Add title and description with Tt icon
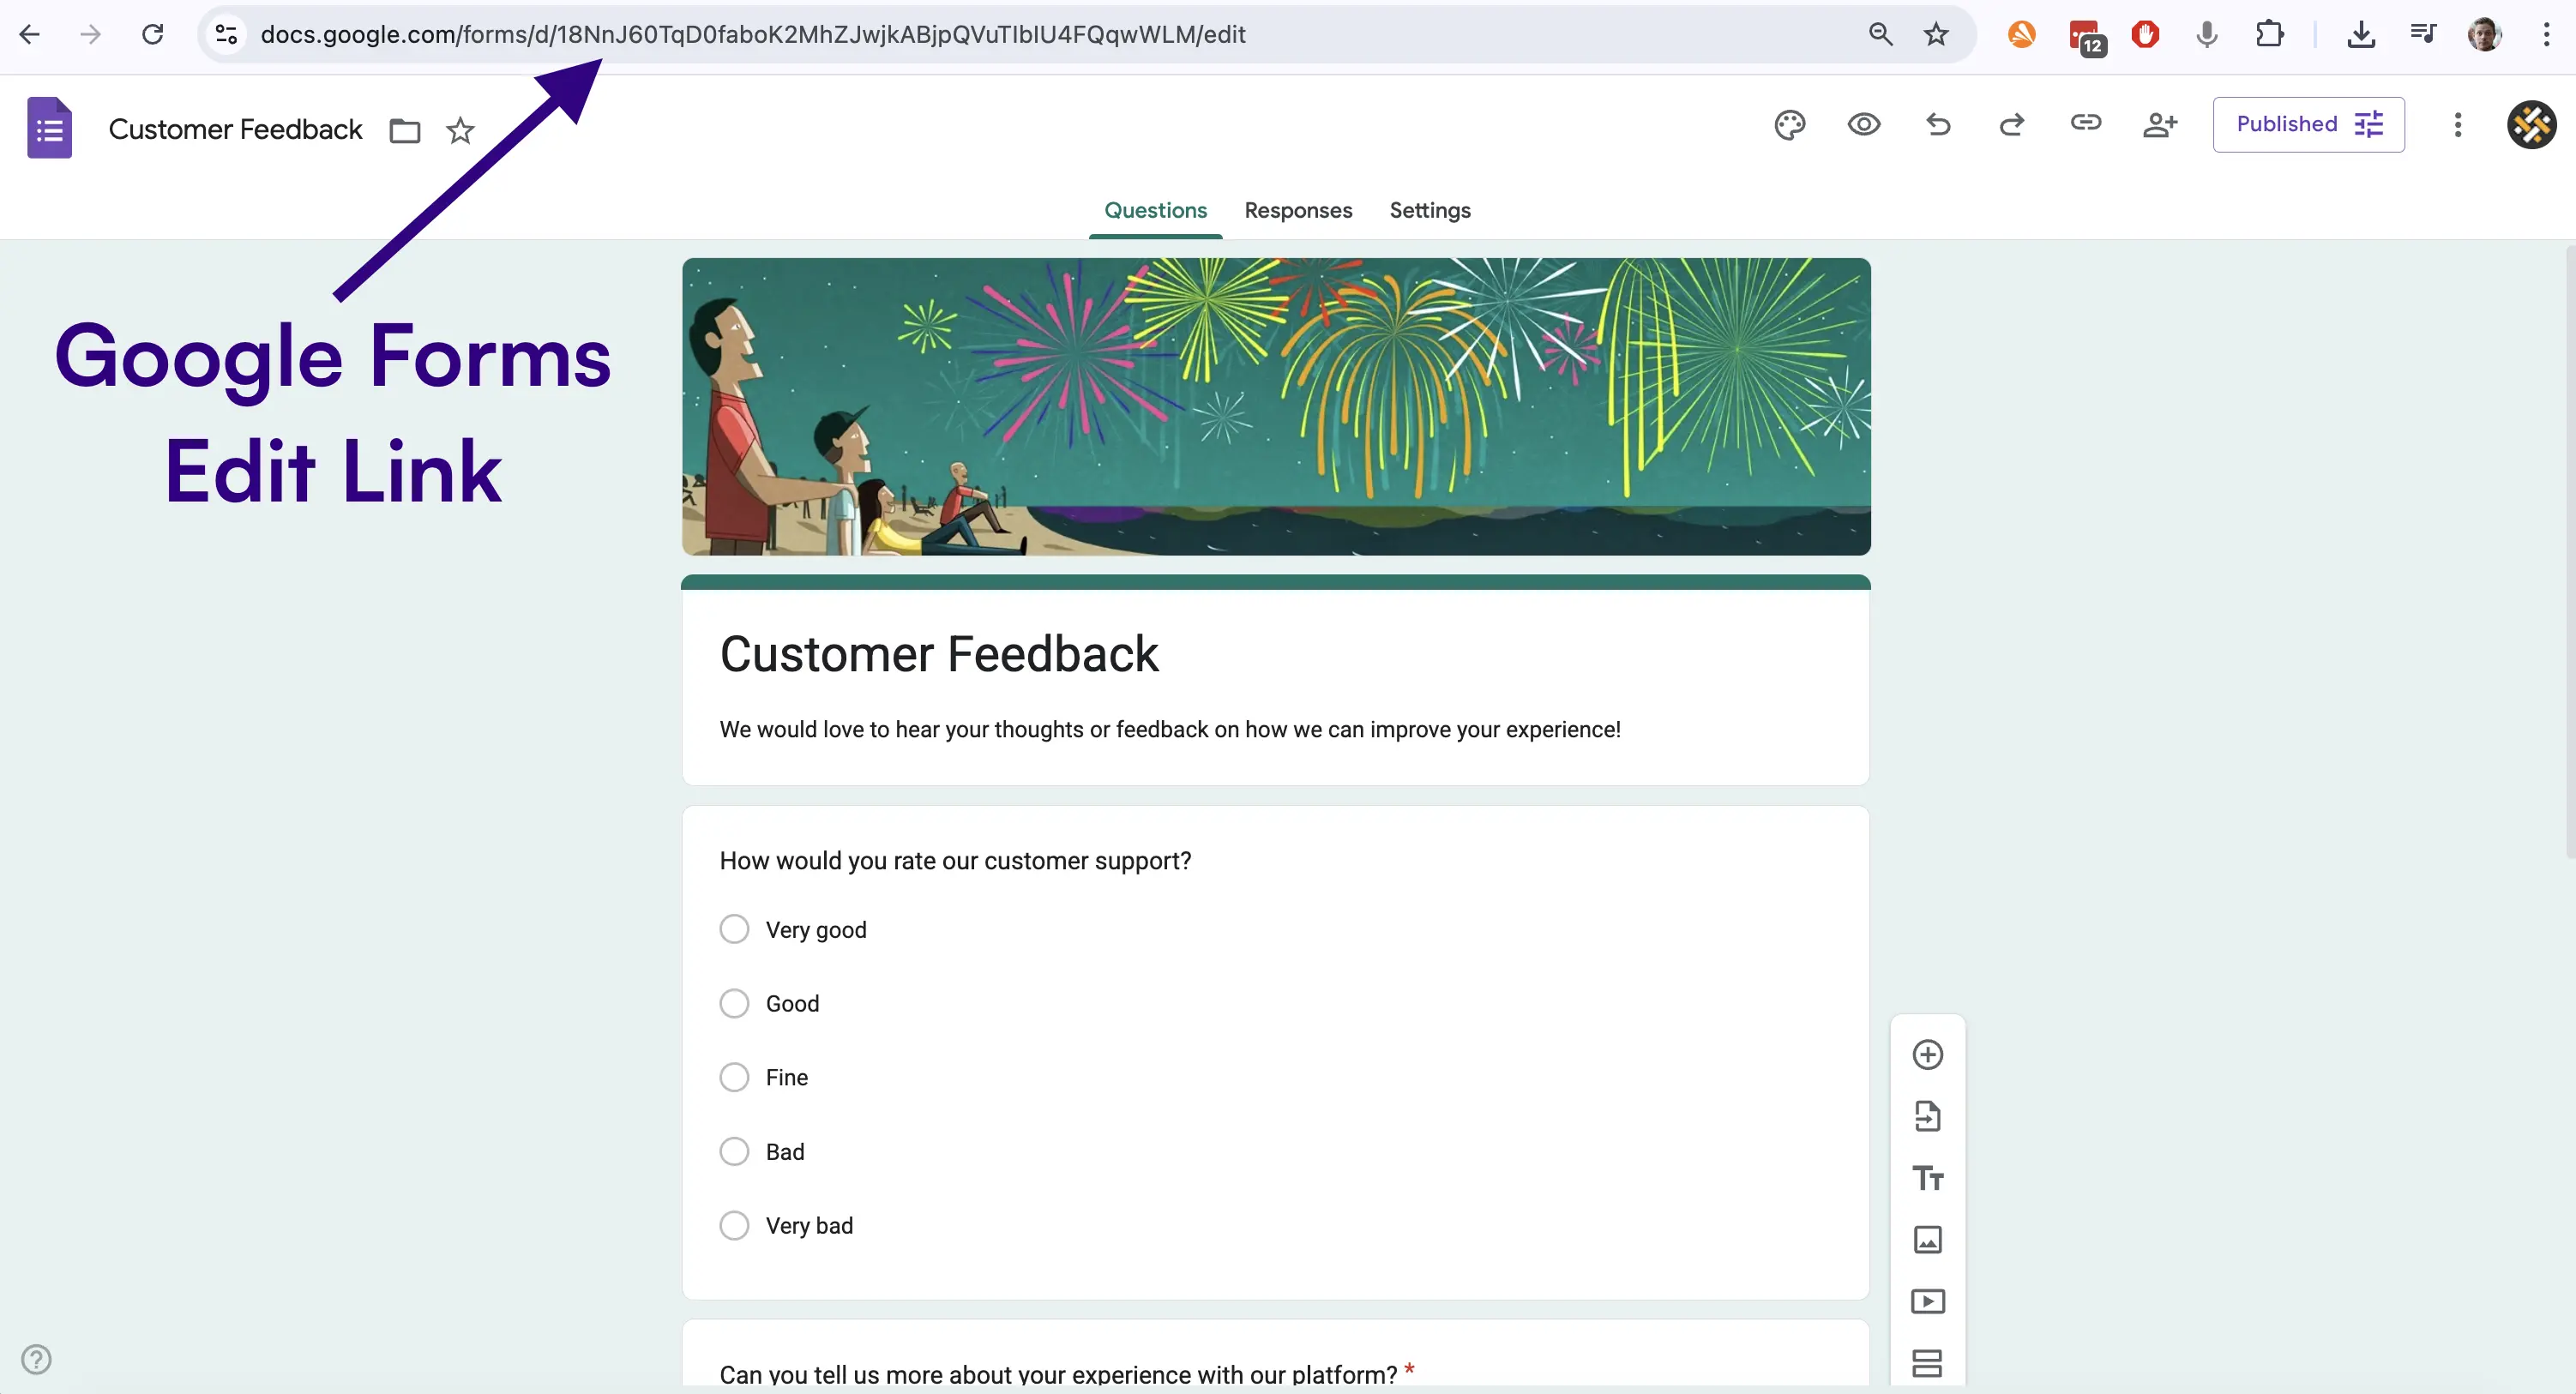The width and height of the screenshot is (2576, 1394). (x=1927, y=1178)
